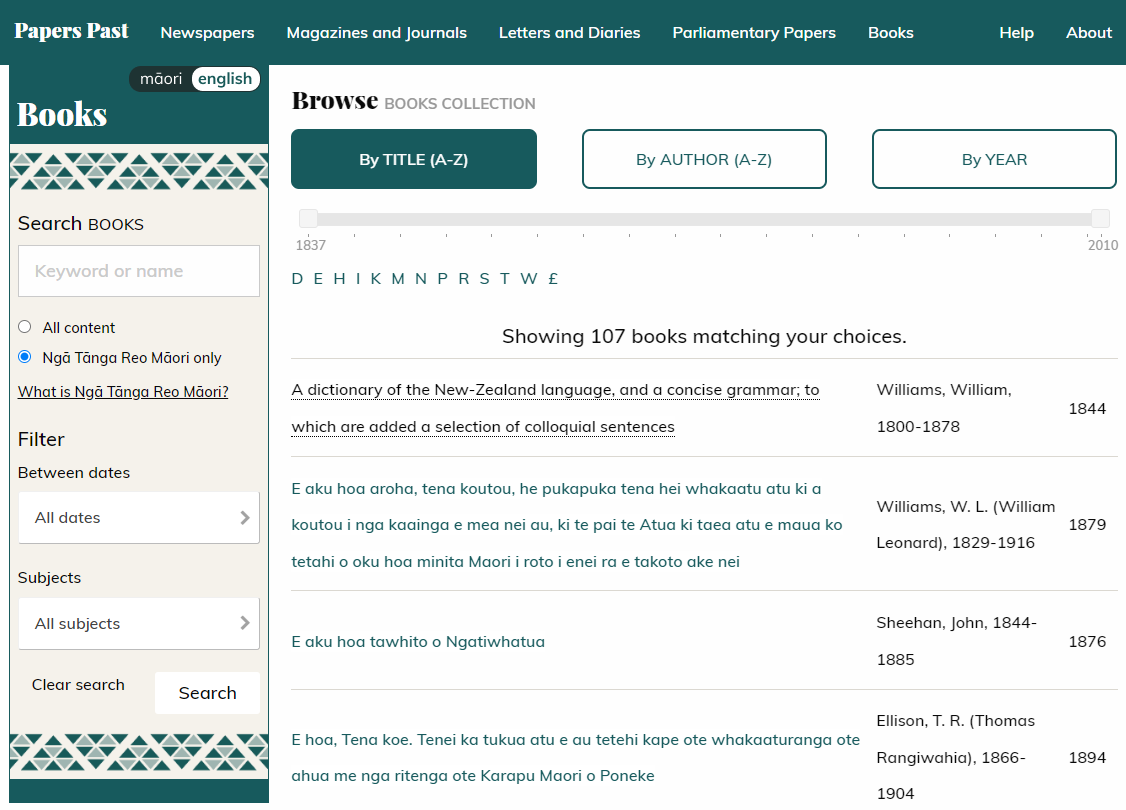Visit the 'Letters and Diaries' collection

click(x=569, y=32)
